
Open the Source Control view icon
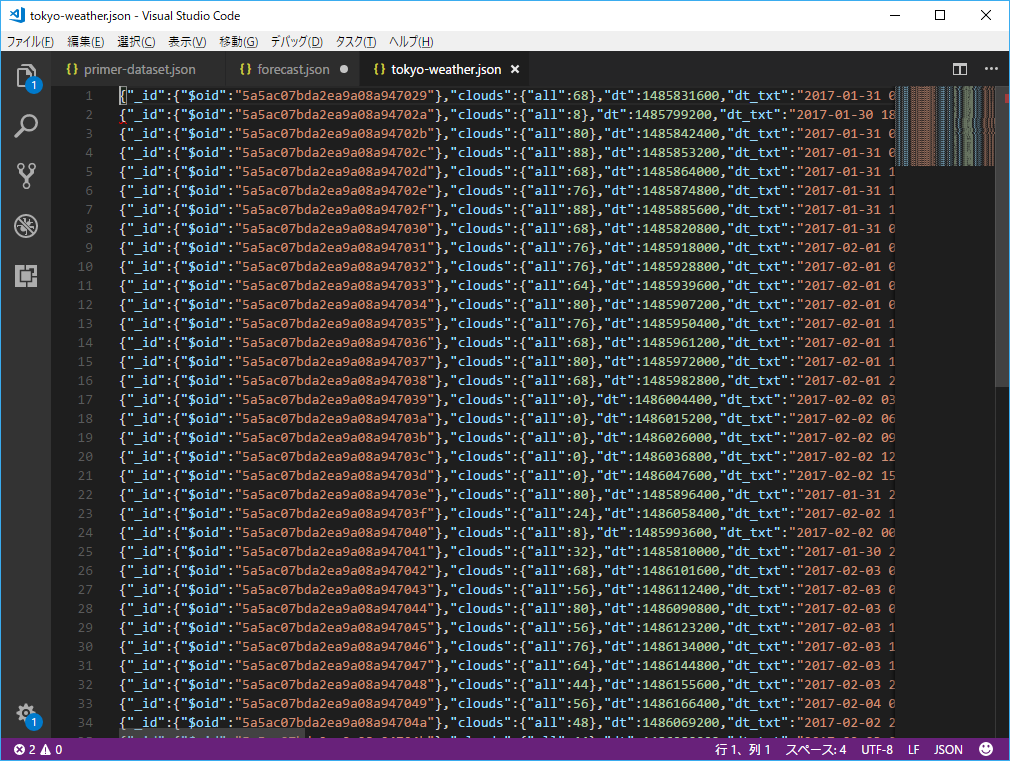click(x=26, y=175)
